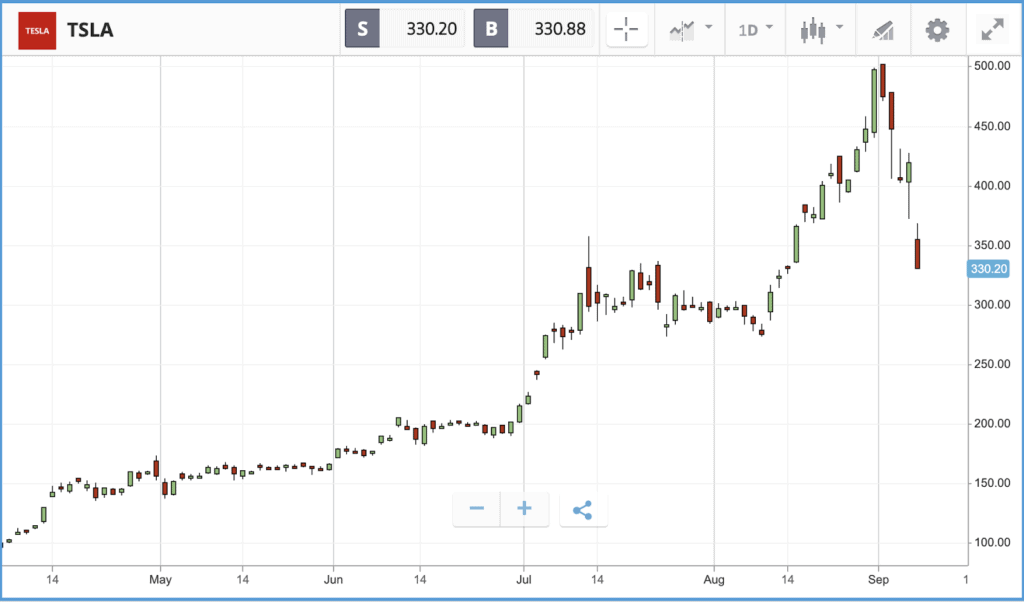Click the Sep date on time axis
This screenshot has width=1024, height=602.
(x=878, y=579)
